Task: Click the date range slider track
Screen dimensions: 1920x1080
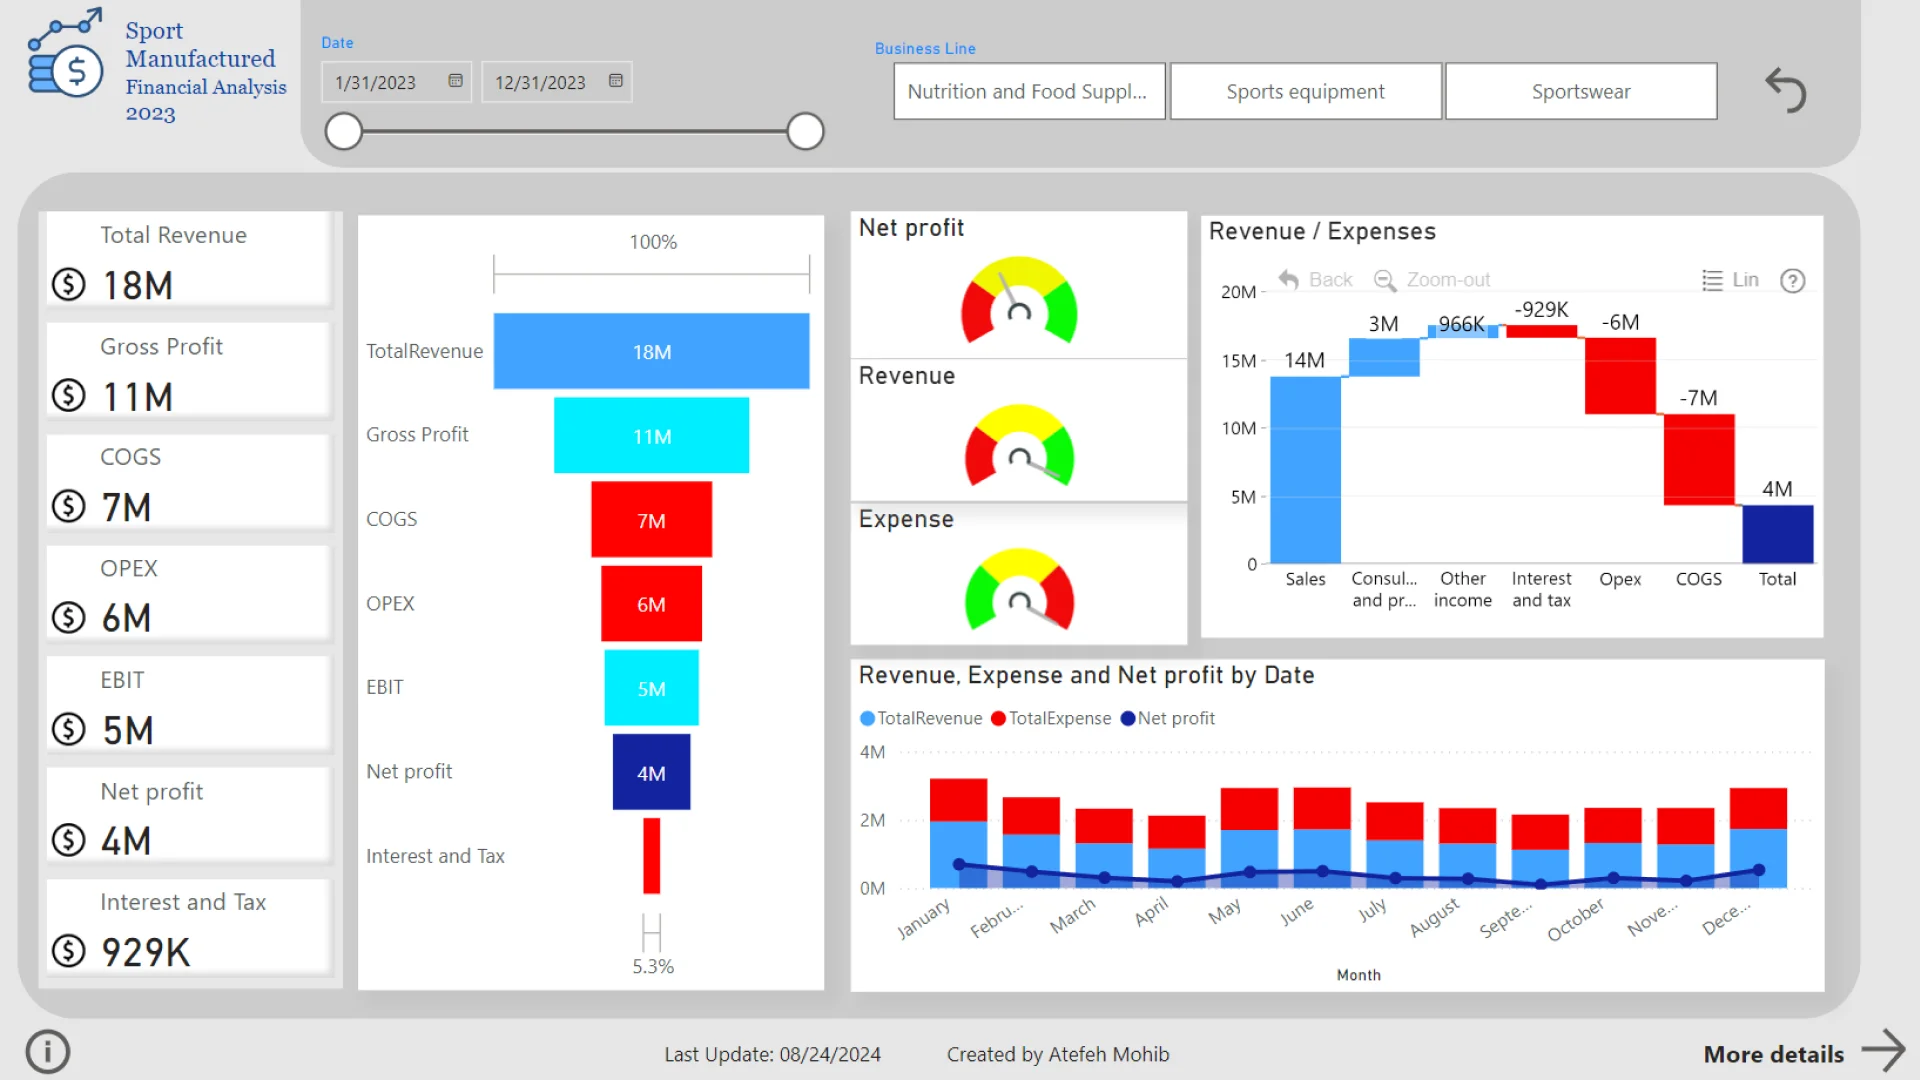Action: point(574,131)
